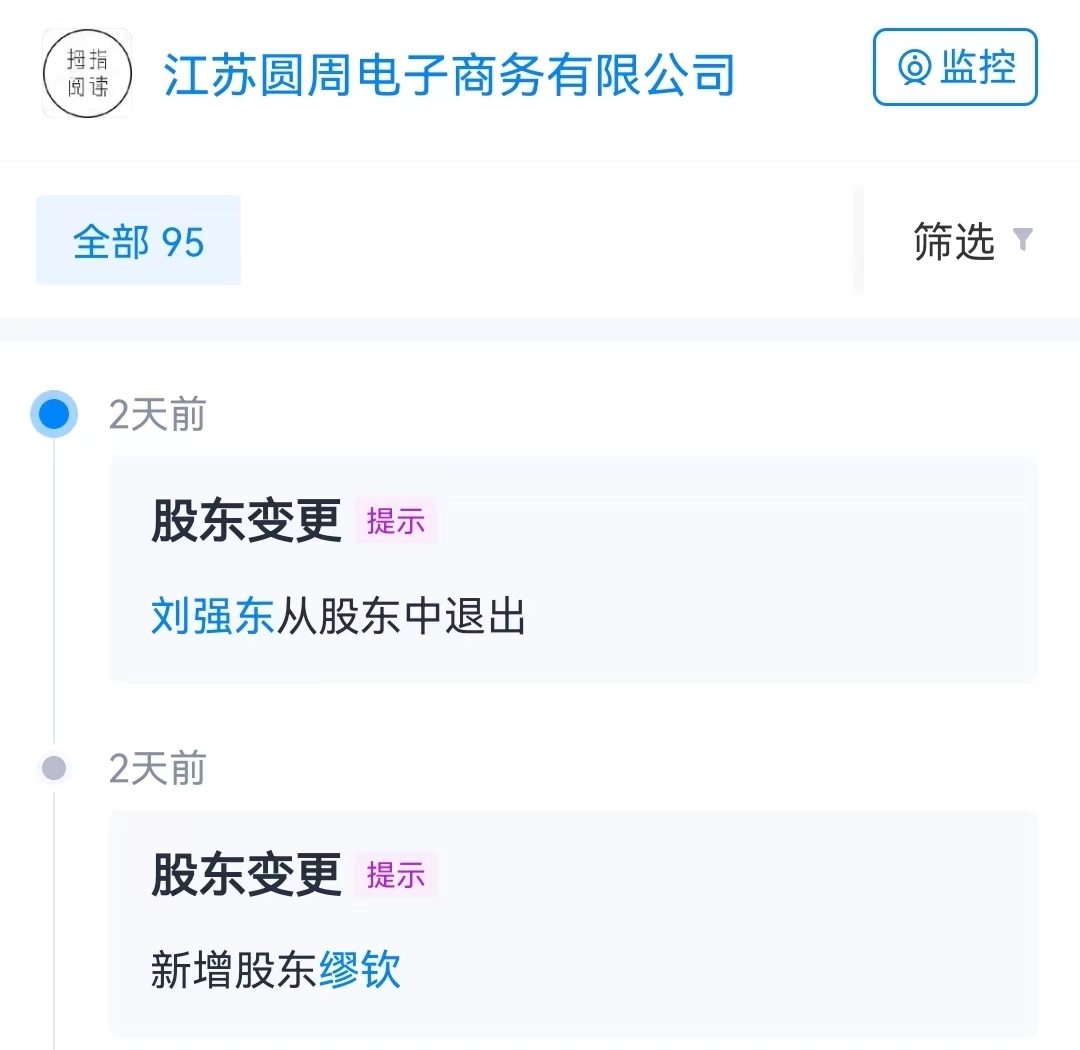Click the blue timeline dot at top
The image size is (1080, 1050).
tap(54, 413)
